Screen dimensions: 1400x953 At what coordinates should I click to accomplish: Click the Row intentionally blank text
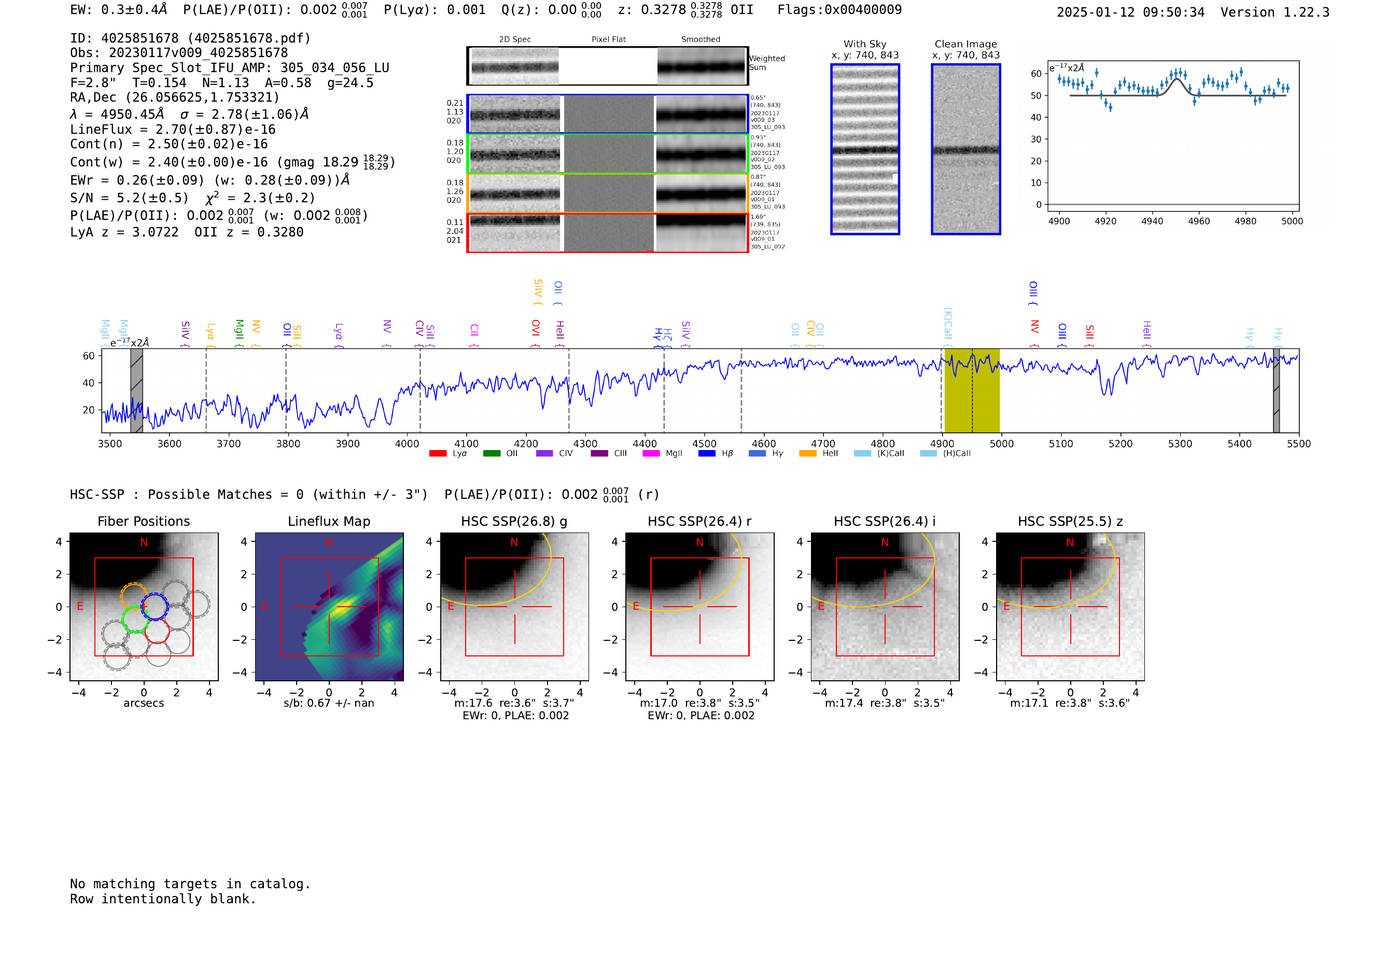tap(163, 899)
